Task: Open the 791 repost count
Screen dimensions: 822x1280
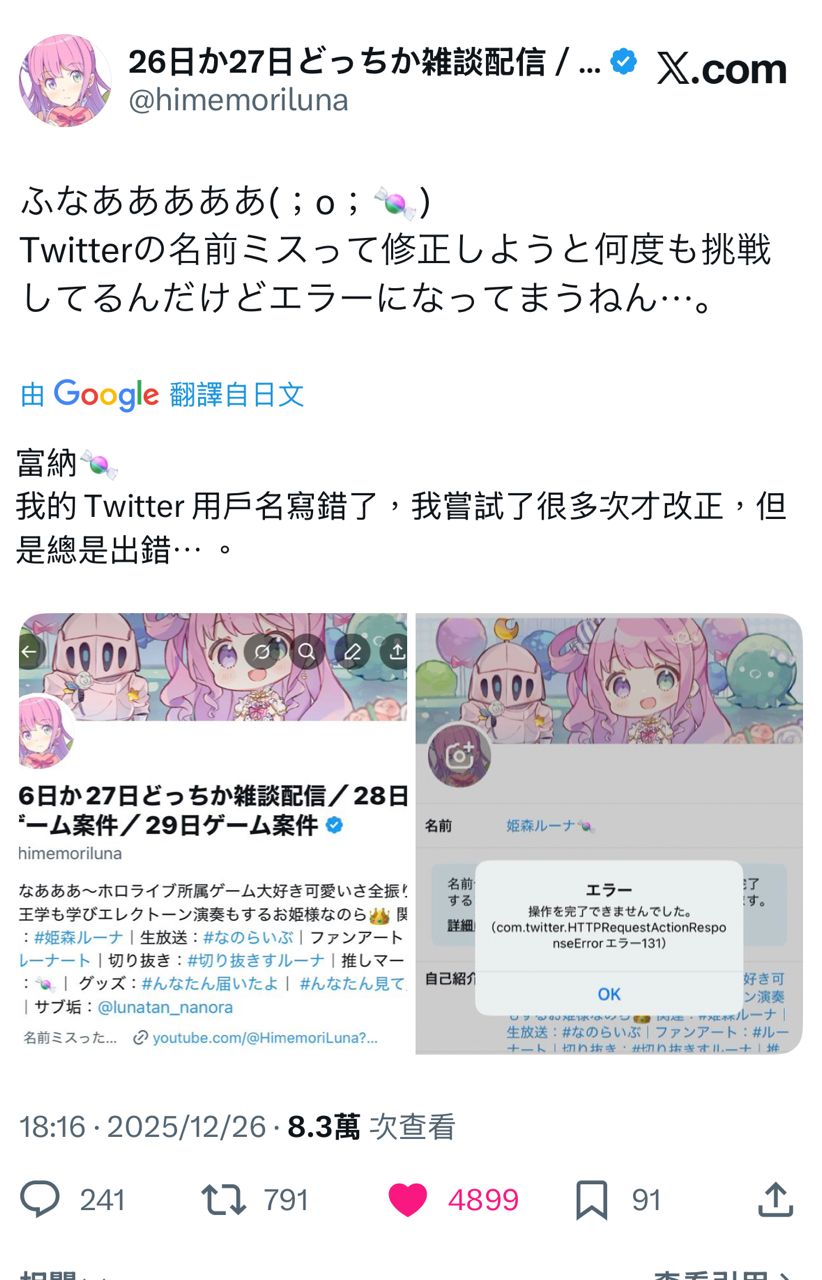Action: 286,1200
